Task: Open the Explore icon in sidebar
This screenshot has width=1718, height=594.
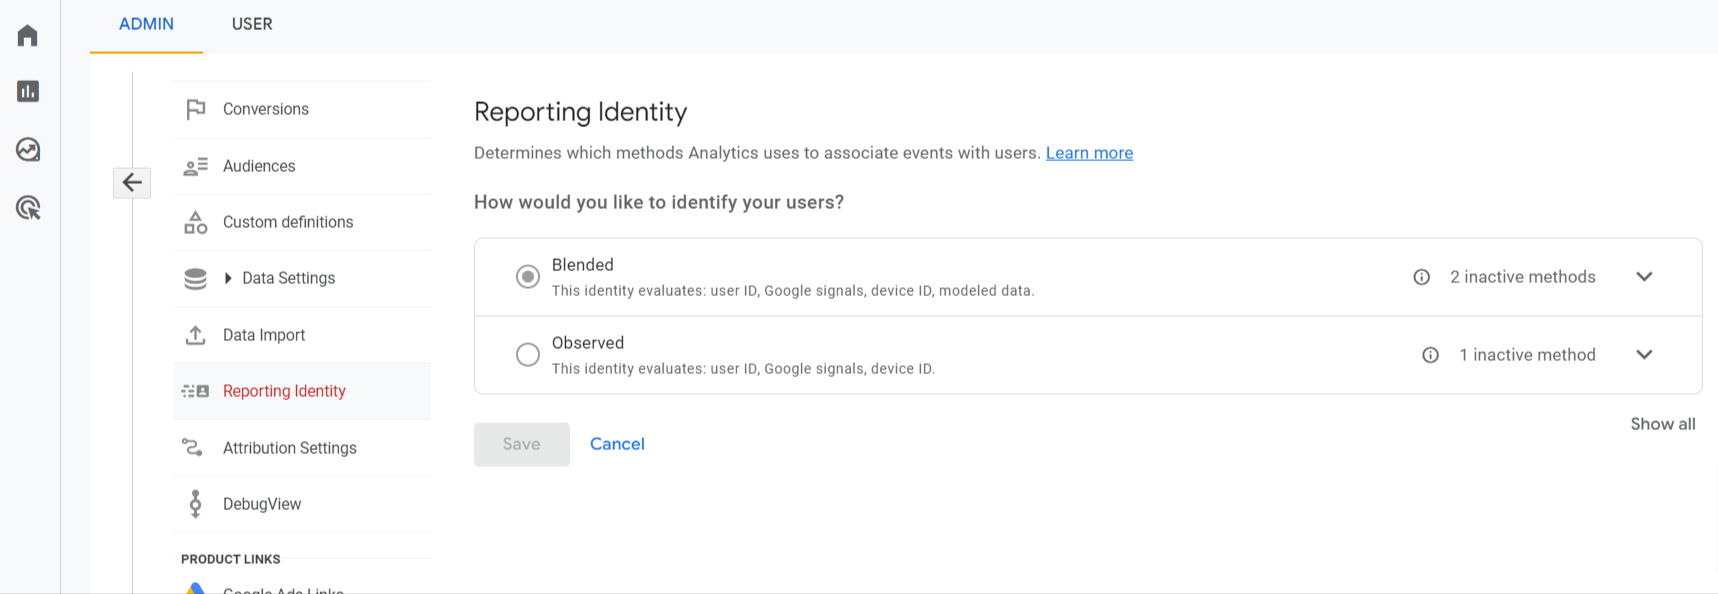Action: coord(28,150)
